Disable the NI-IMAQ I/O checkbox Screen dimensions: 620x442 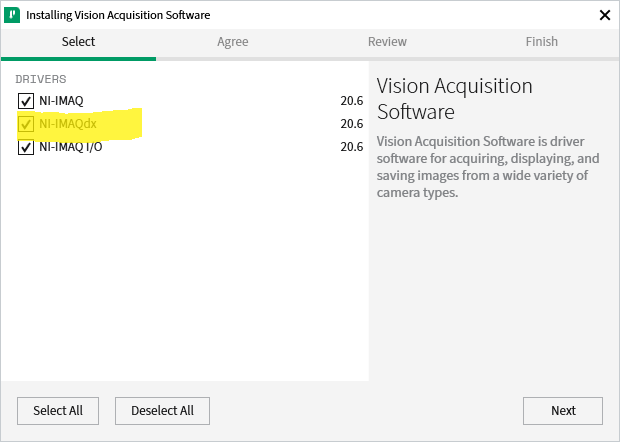point(26,147)
